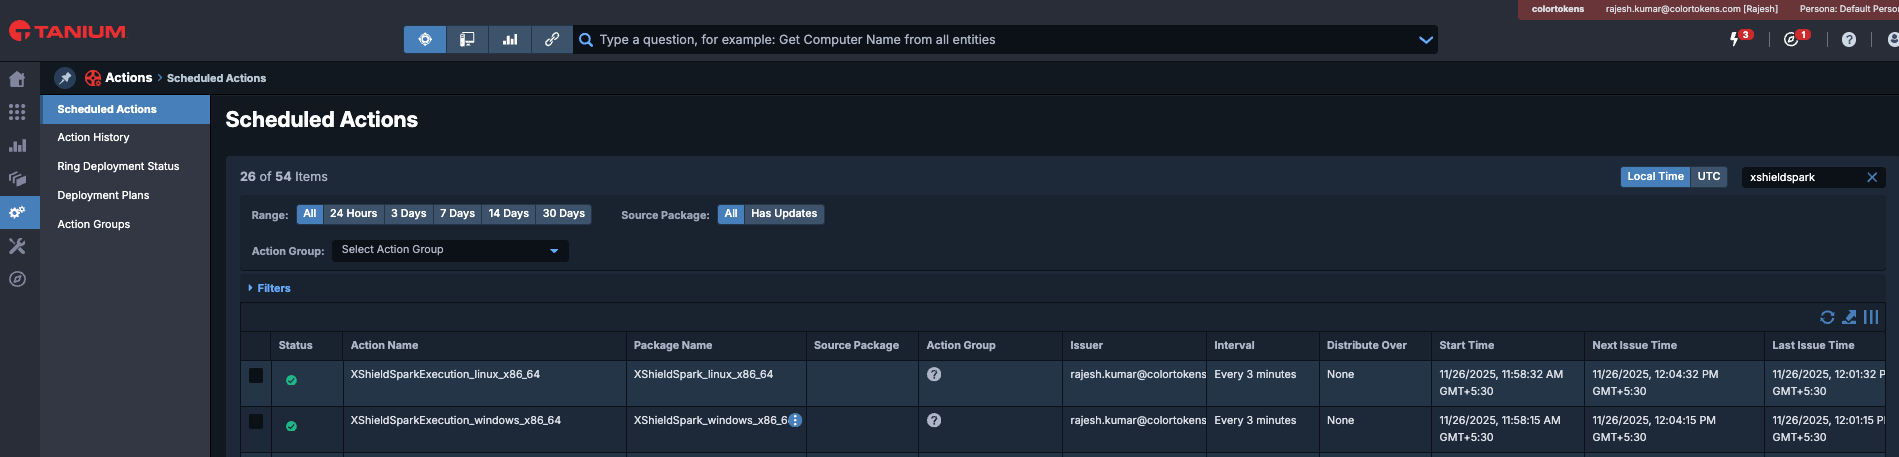Screen dimensions: 1899x457
Task: Click the red Actions module icon in breadcrumb
Action: 93,78
